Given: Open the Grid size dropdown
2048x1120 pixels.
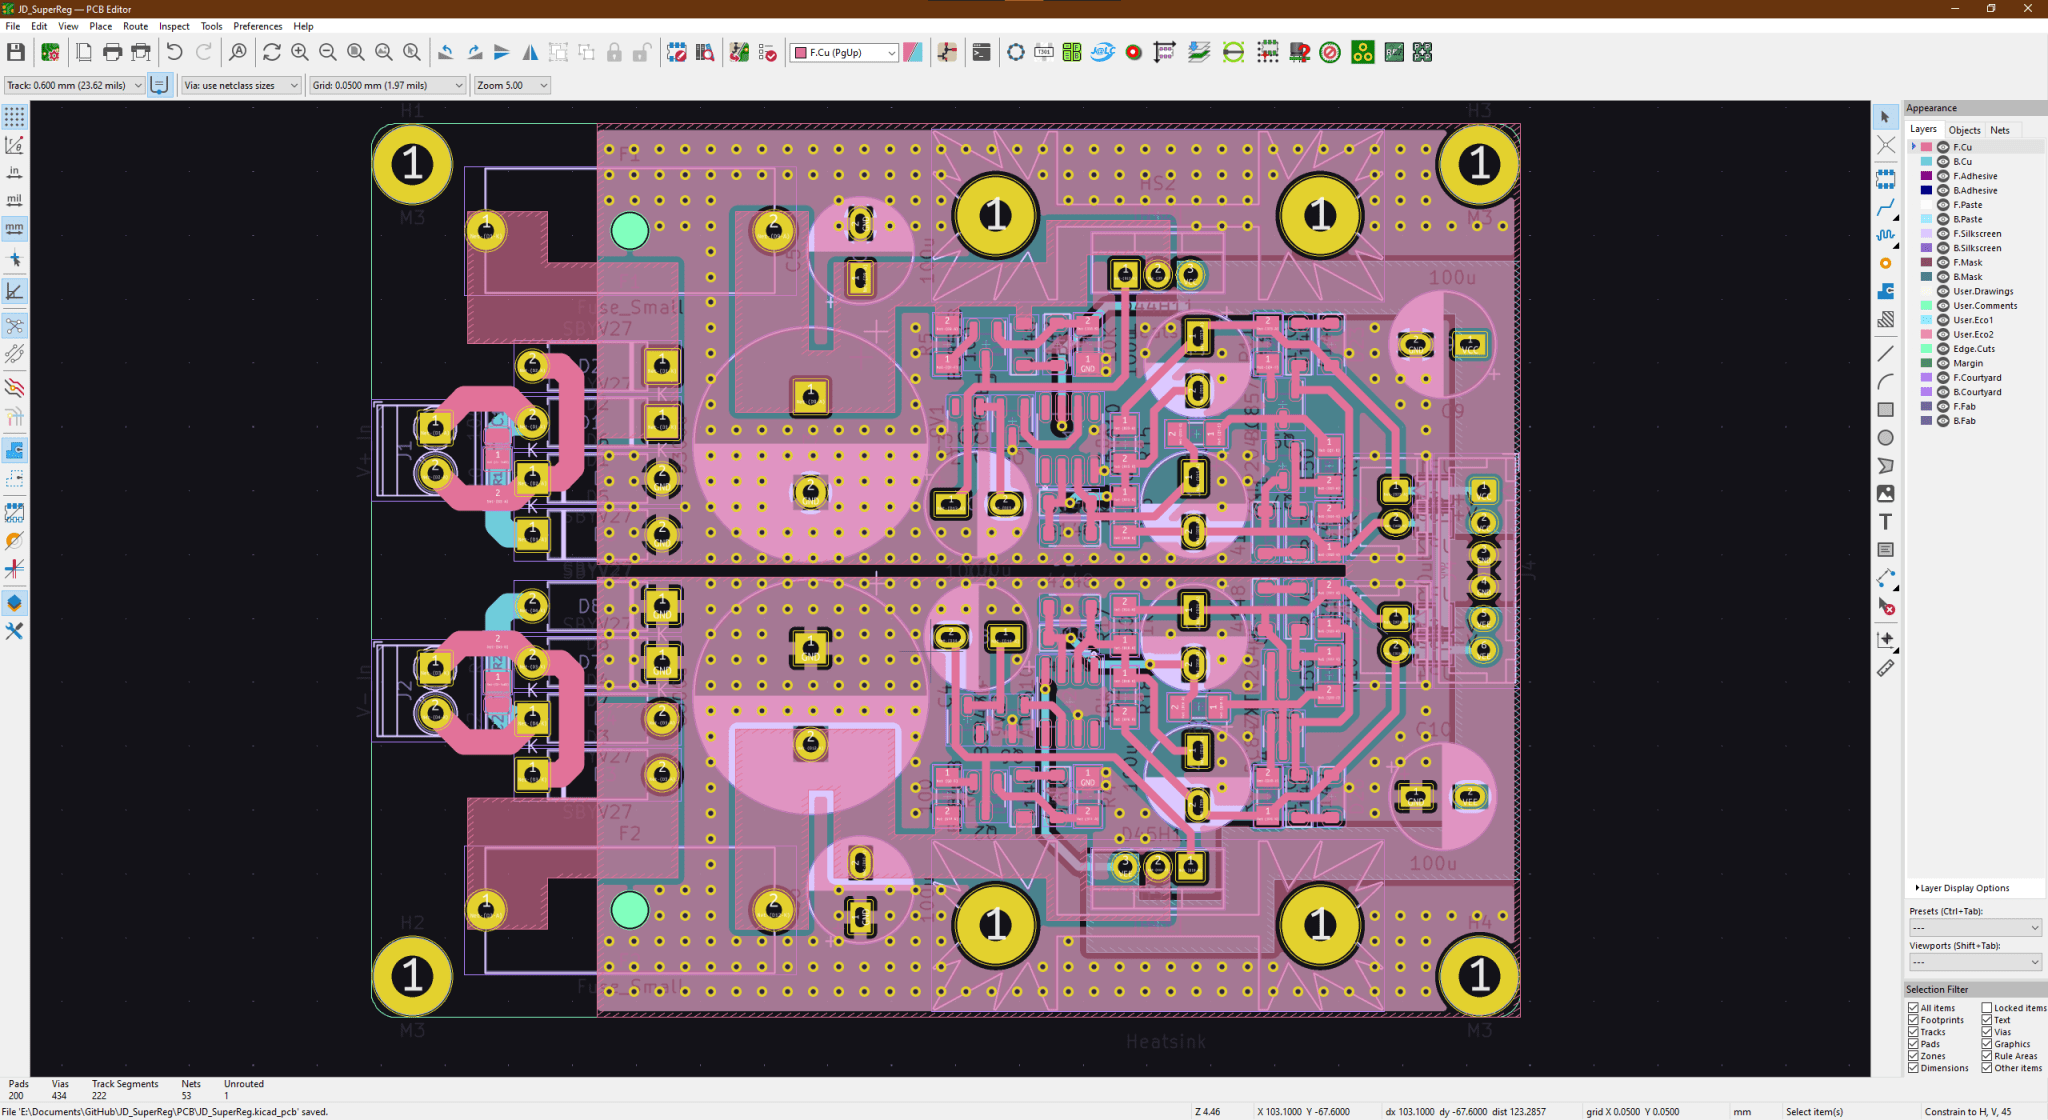Looking at the screenshot, I should pyautogui.click(x=388, y=85).
